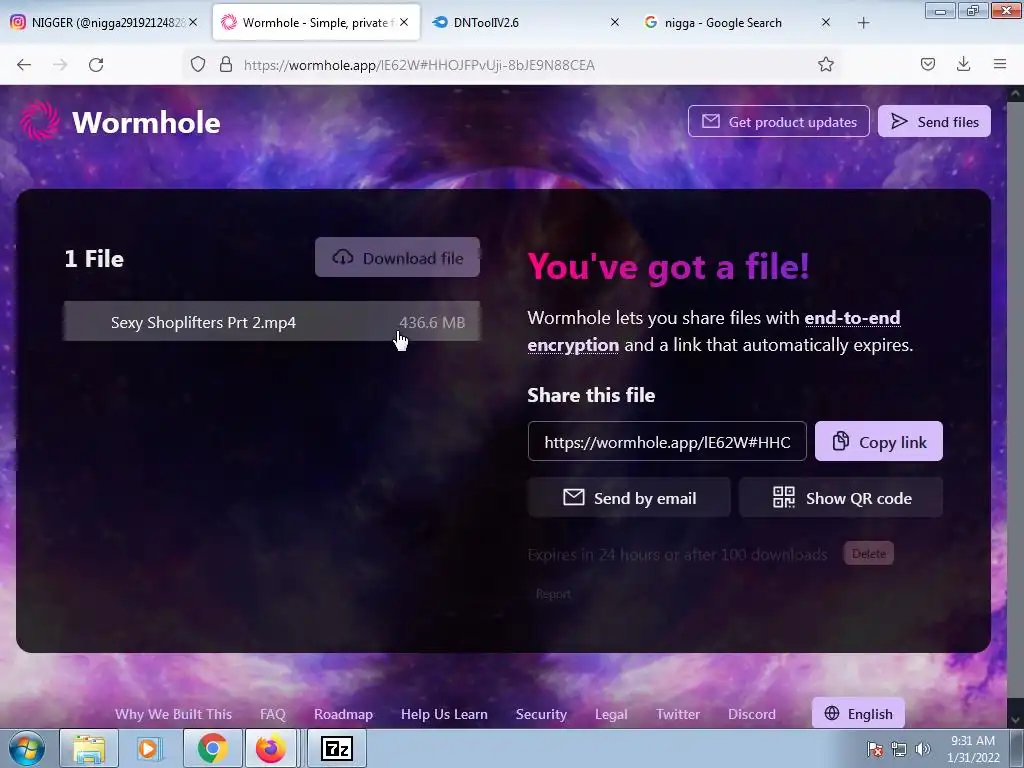Viewport: 1024px width, 768px height.
Task: Open the Security footer link
Action: [541, 714]
